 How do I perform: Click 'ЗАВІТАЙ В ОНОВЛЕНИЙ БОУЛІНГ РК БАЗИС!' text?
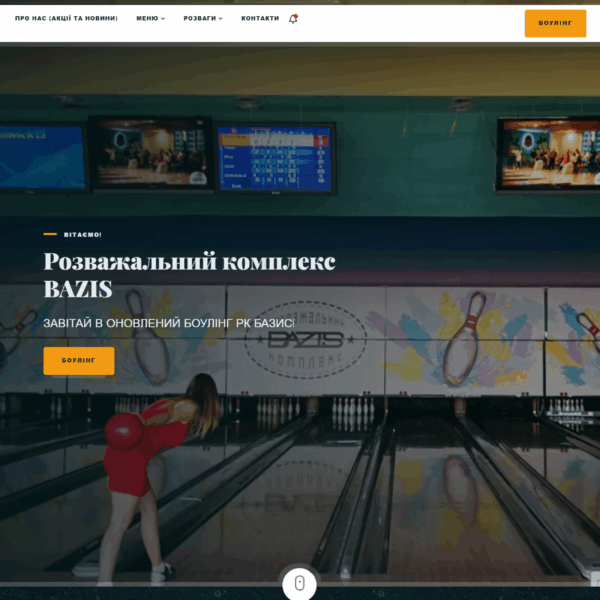(169, 323)
